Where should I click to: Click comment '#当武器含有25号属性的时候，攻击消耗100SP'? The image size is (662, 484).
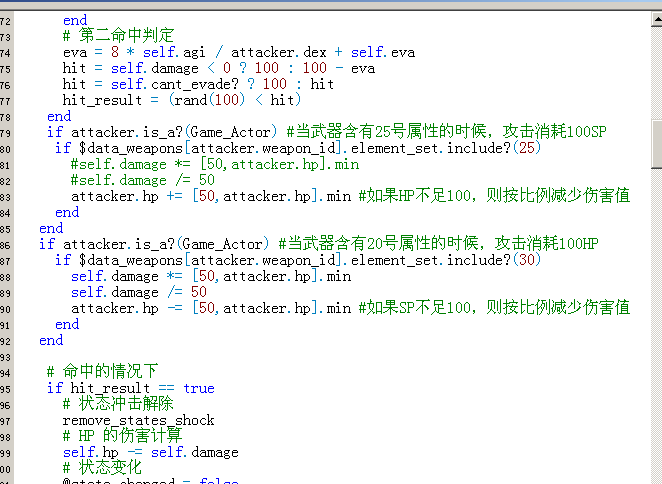tap(447, 132)
